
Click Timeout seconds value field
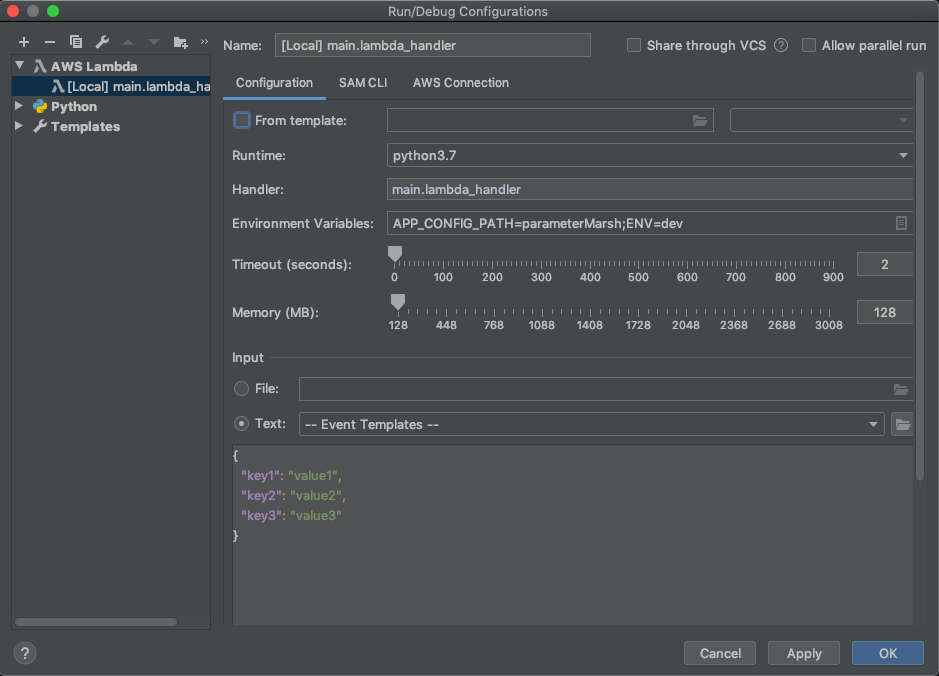coord(885,265)
